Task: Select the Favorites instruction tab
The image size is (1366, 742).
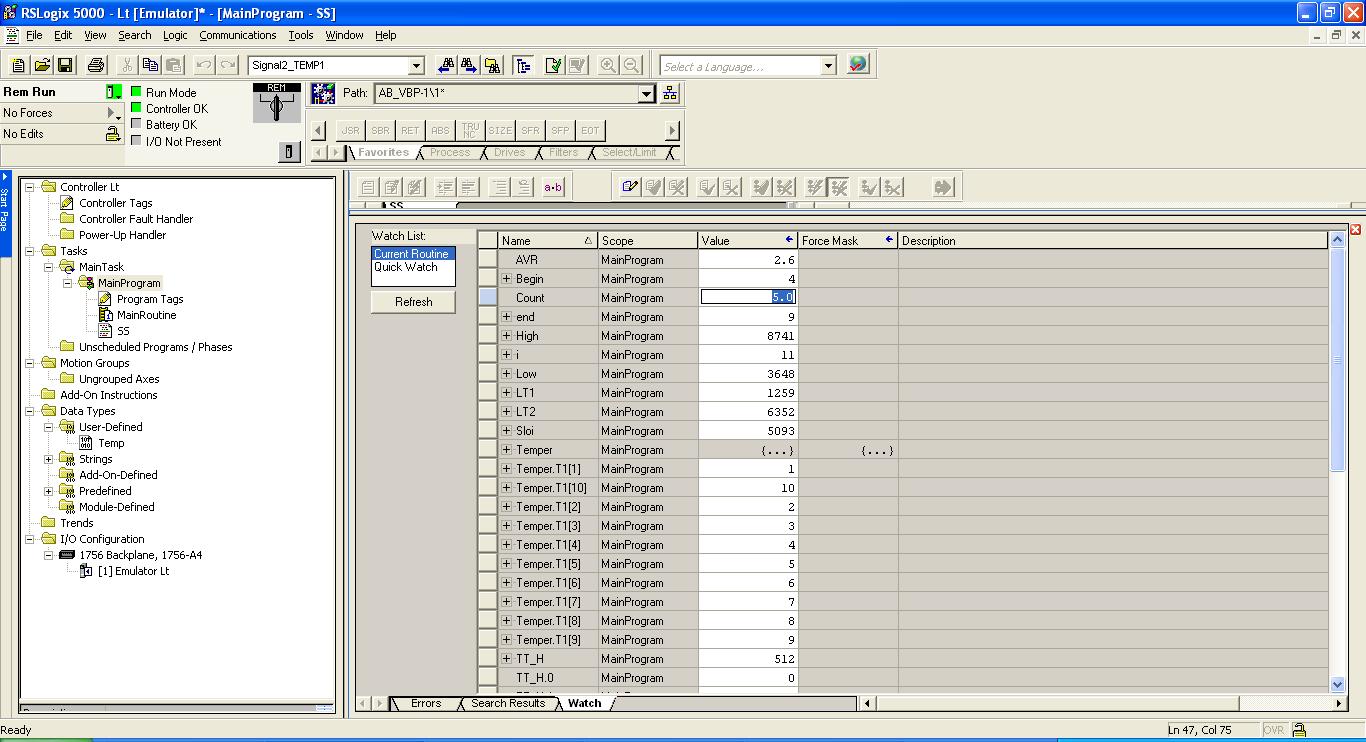Action: pyautogui.click(x=384, y=152)
